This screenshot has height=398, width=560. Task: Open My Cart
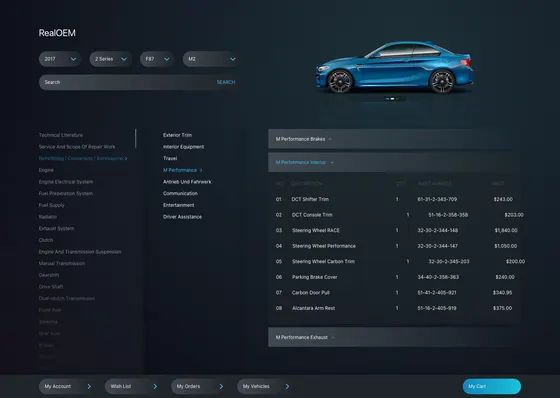point(492,386)
